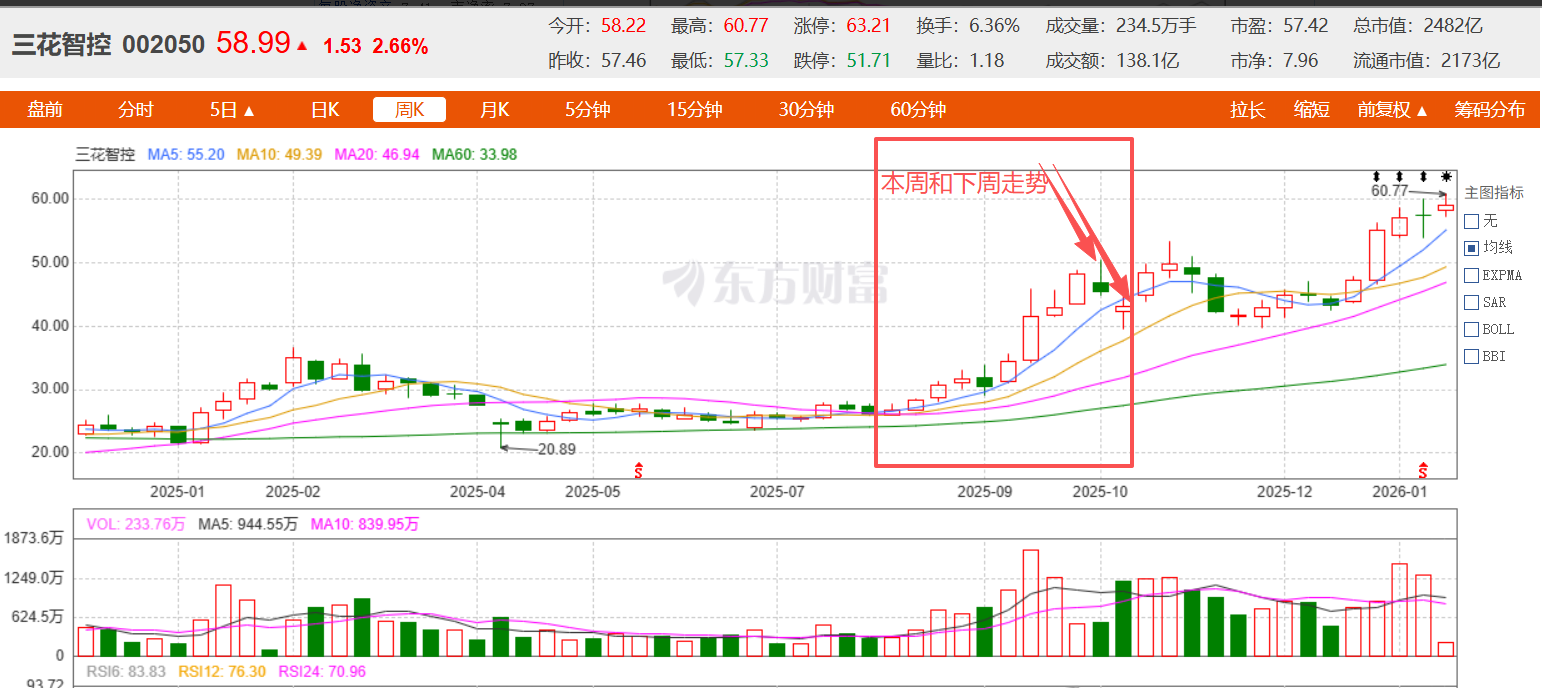Click the red S marker above 2026-01
The width and height of the screenshot is (1542, 688).
click(x=1425, y=468)
